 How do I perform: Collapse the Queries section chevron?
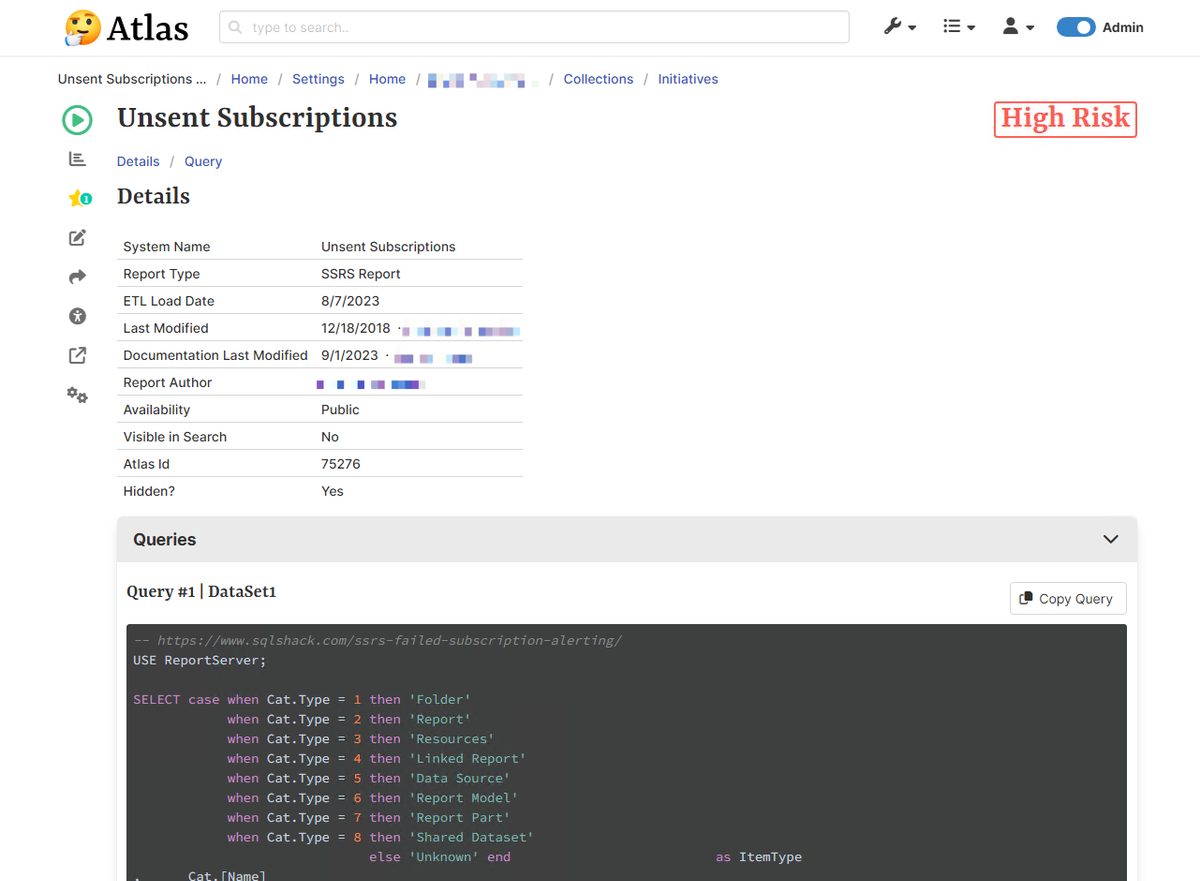[1110, 539]
